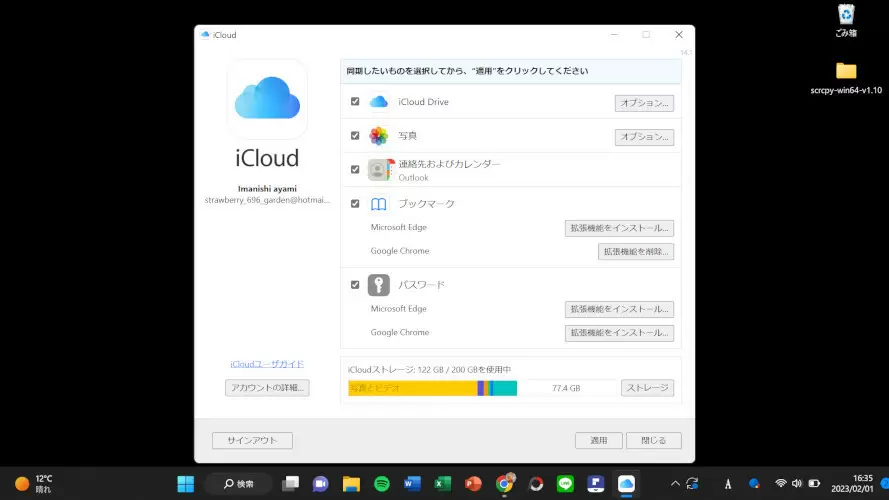Open Photos options (オプション) button
Screen dimensions: 889x500
pos(643,137)
